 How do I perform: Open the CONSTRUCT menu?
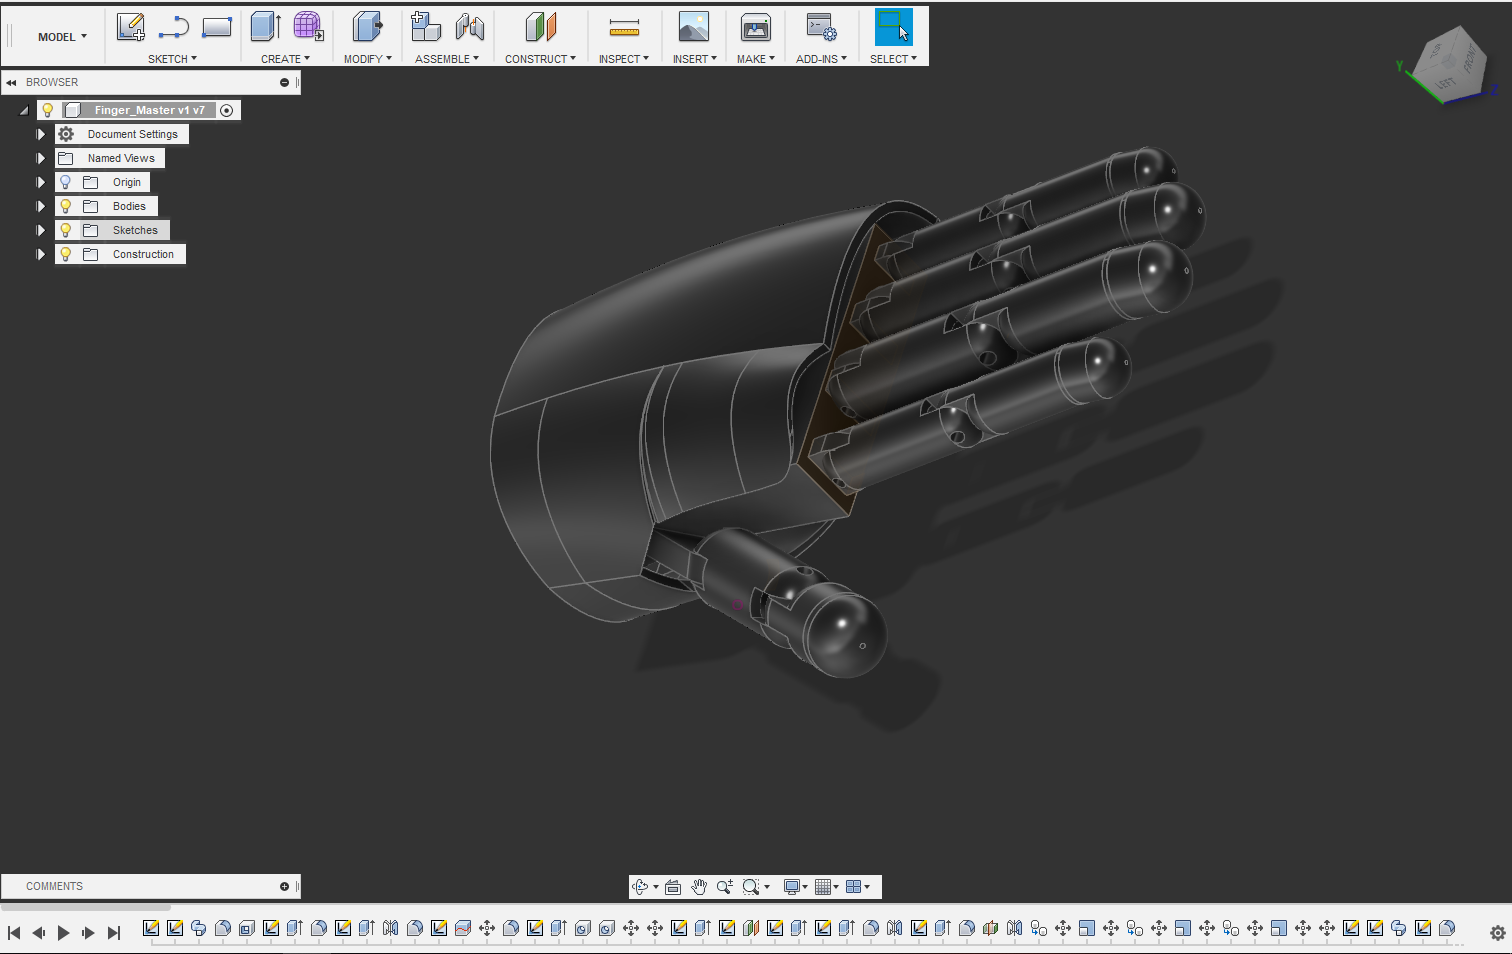tap(540, 59)
